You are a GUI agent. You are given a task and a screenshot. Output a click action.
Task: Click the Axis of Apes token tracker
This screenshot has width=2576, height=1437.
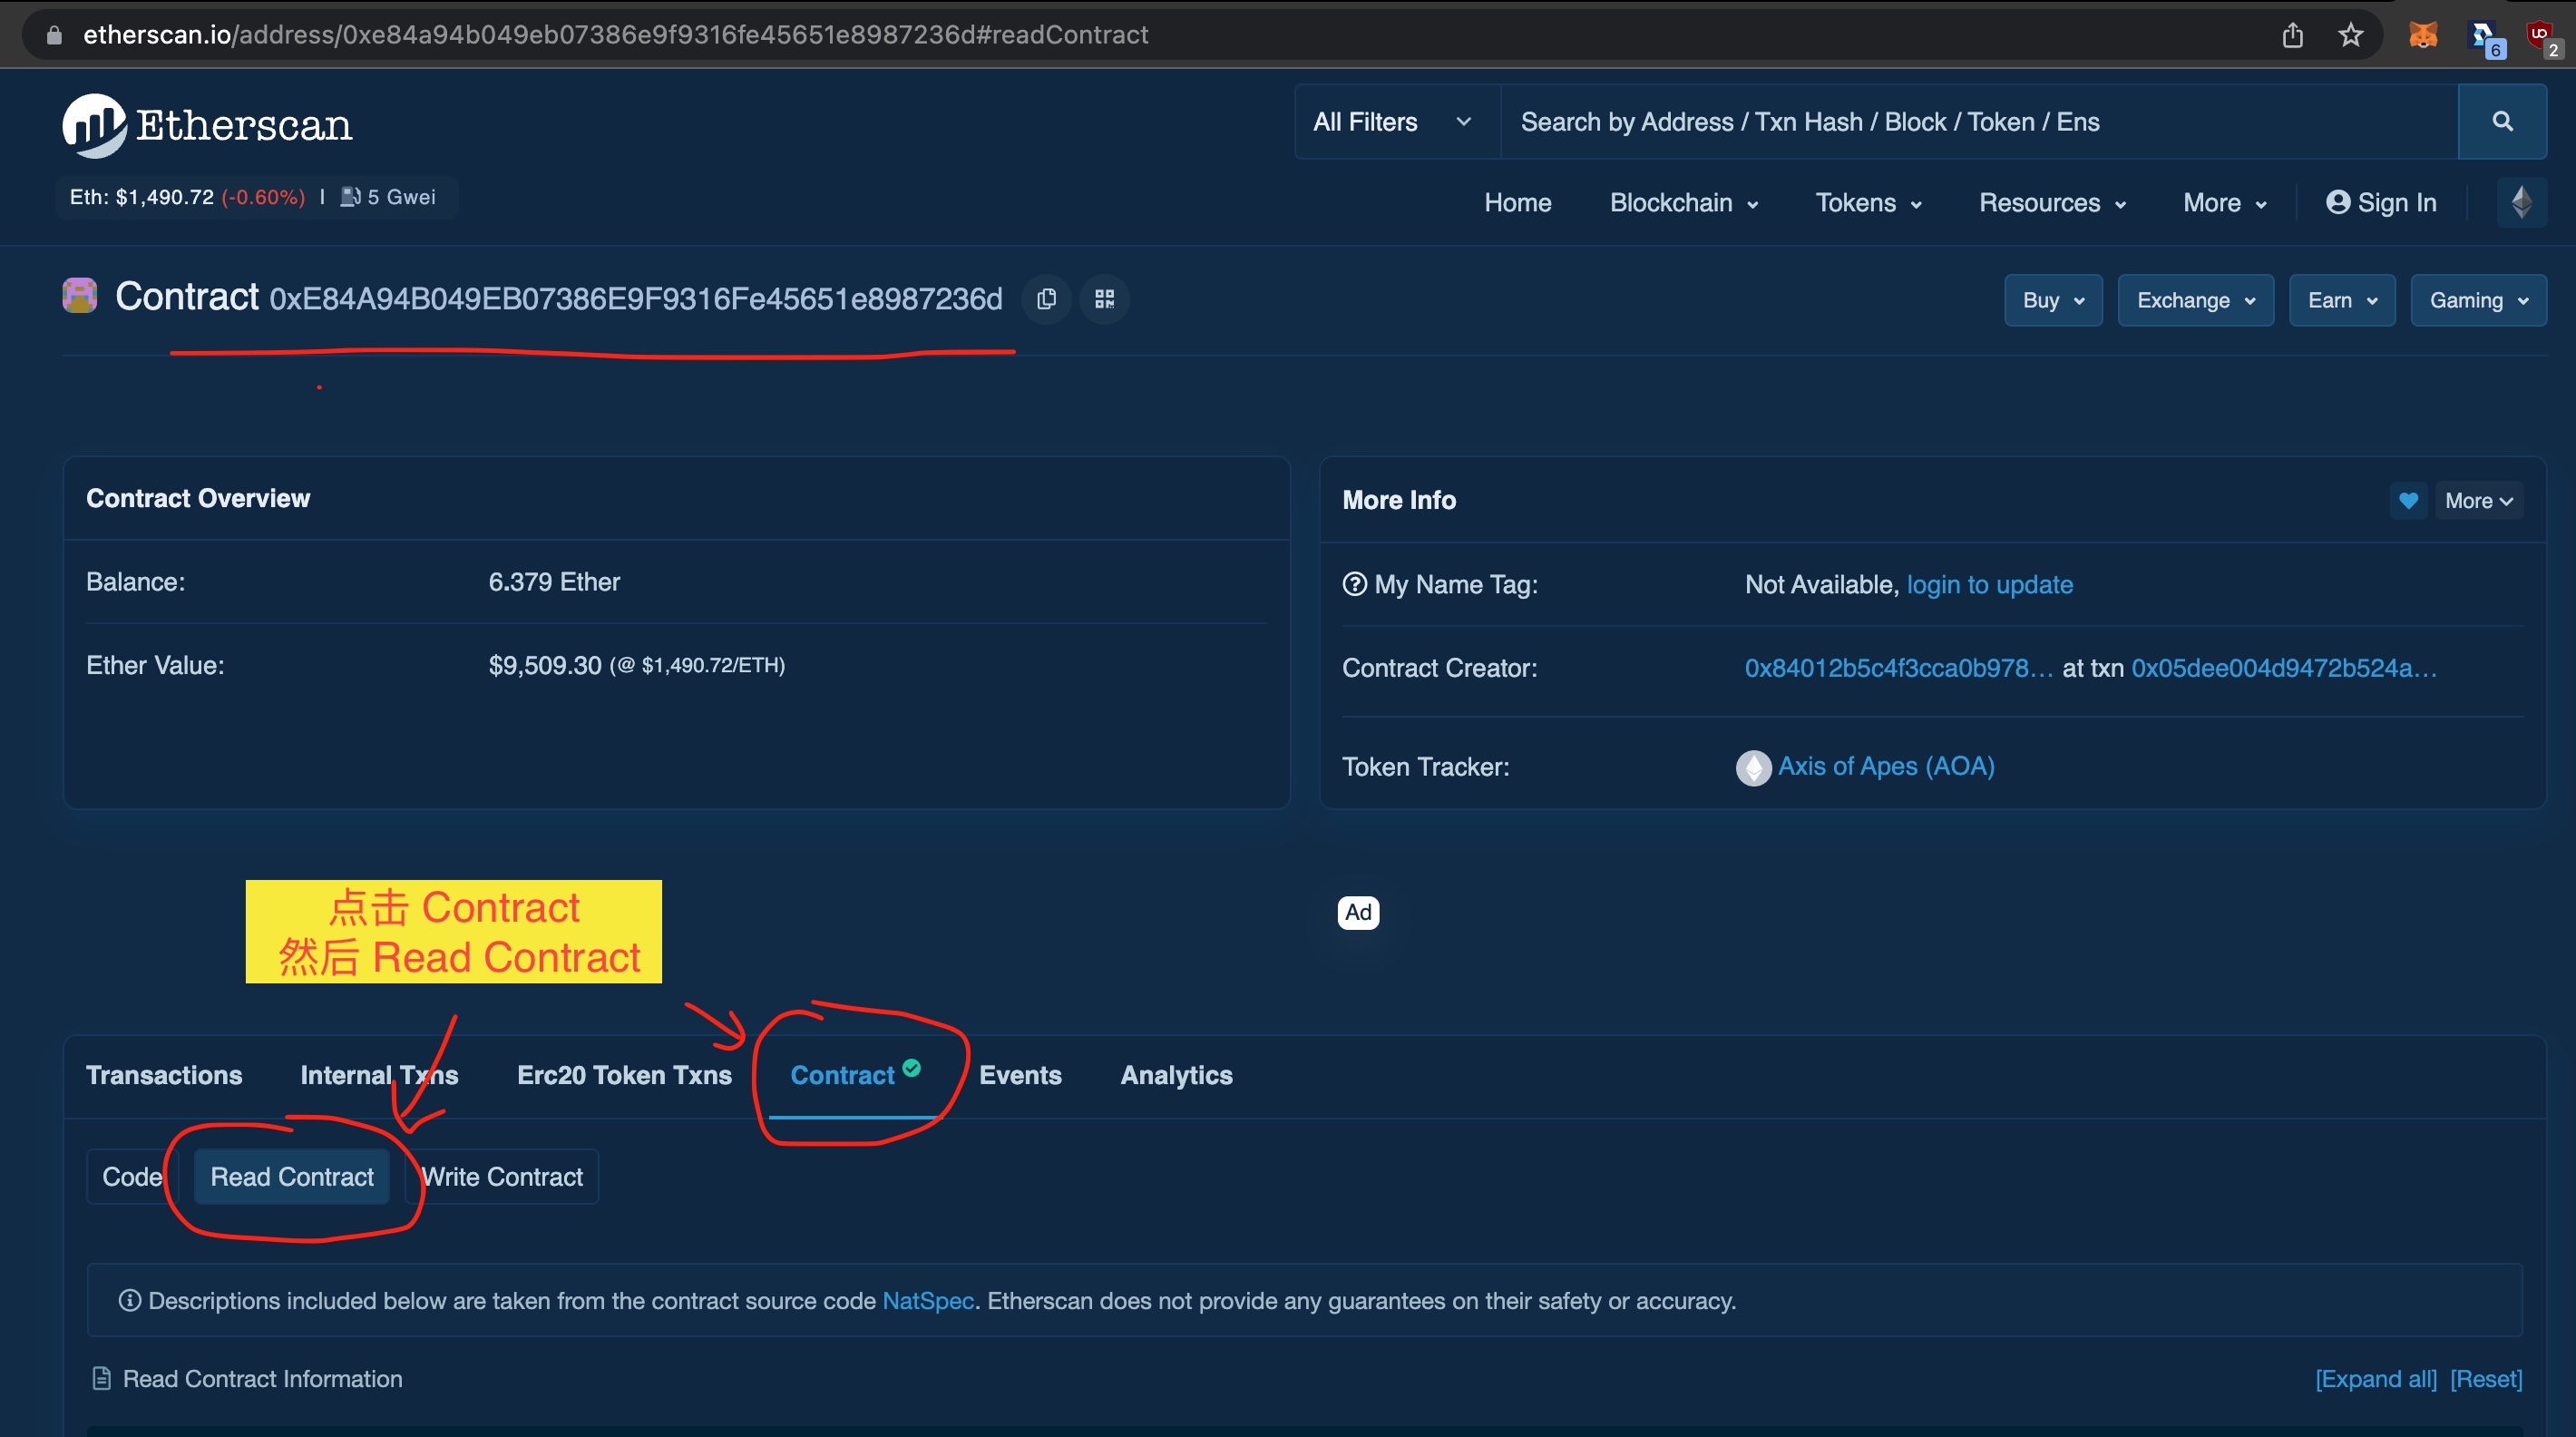pos(1886,767)
